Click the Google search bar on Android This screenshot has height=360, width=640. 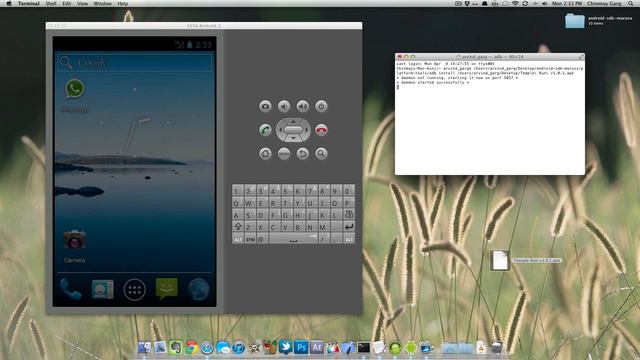click(x=135, y=62)
